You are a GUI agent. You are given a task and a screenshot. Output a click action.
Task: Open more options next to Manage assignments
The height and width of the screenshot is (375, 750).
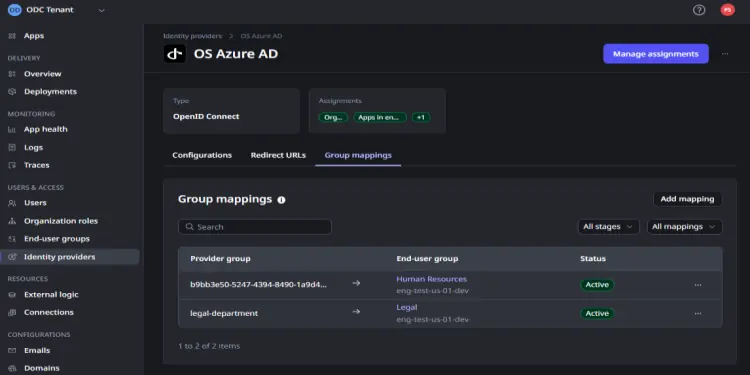[x=725, y=54]
